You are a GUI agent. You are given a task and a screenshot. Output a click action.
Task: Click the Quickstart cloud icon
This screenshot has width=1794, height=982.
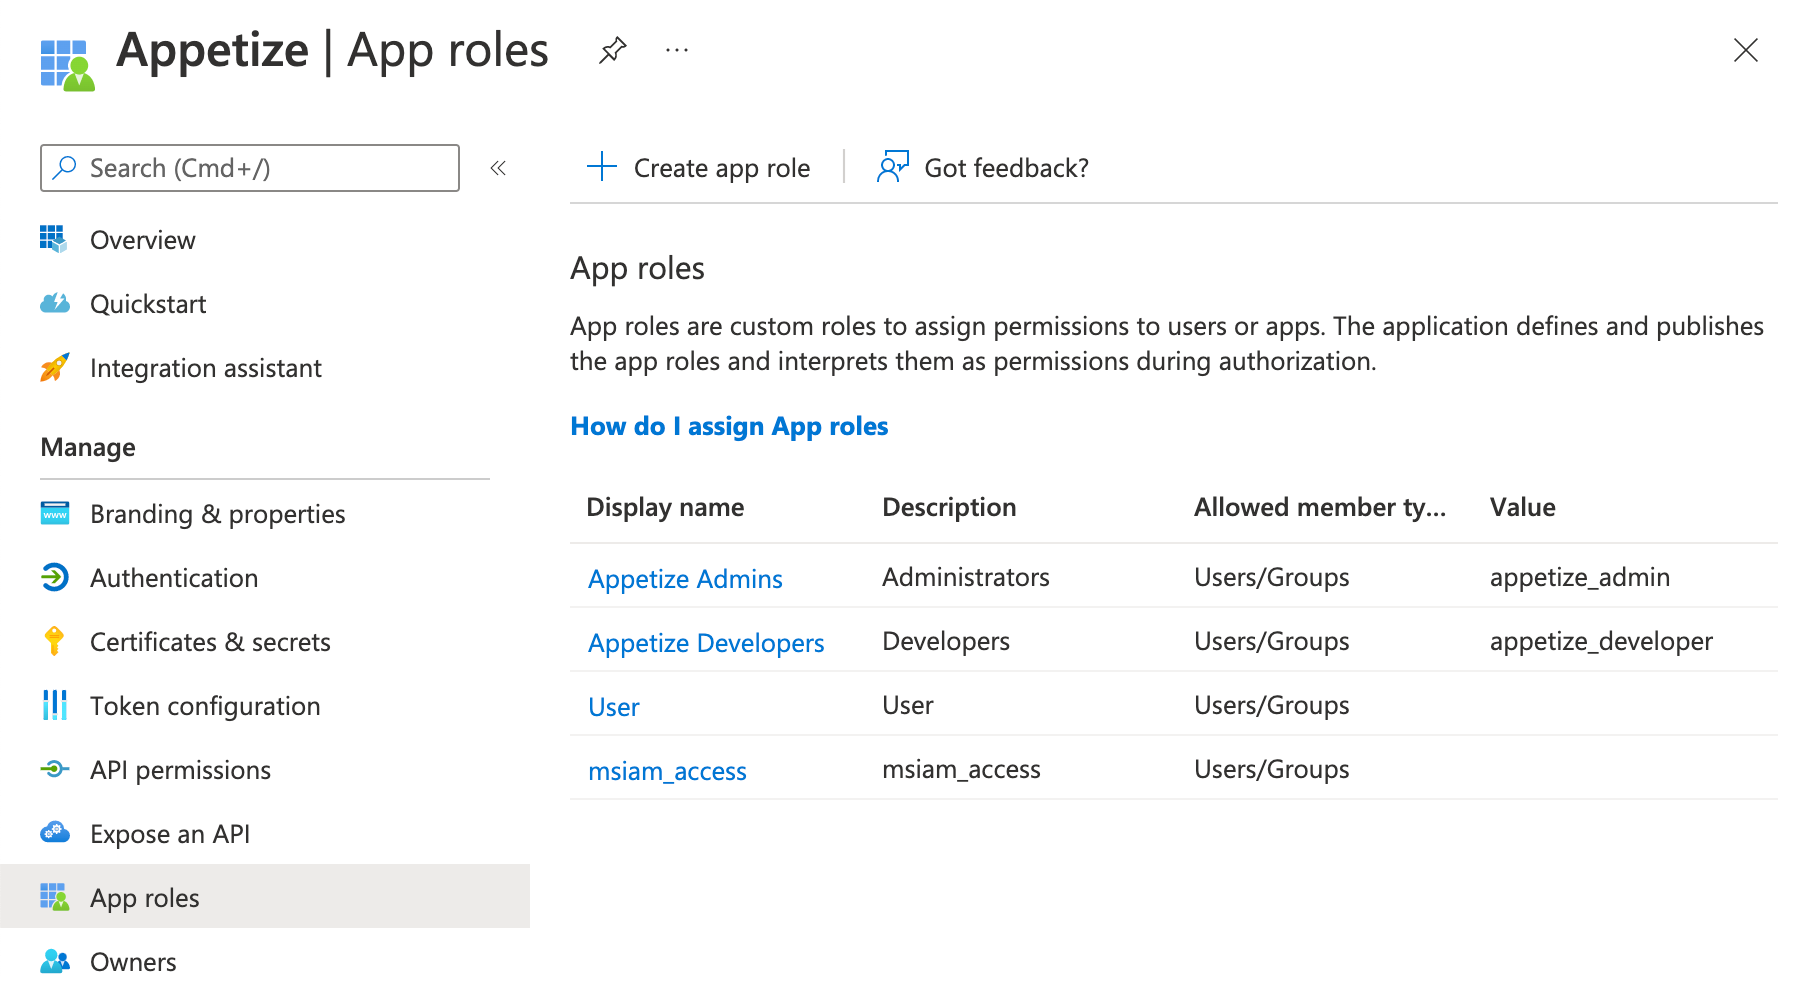54,304
